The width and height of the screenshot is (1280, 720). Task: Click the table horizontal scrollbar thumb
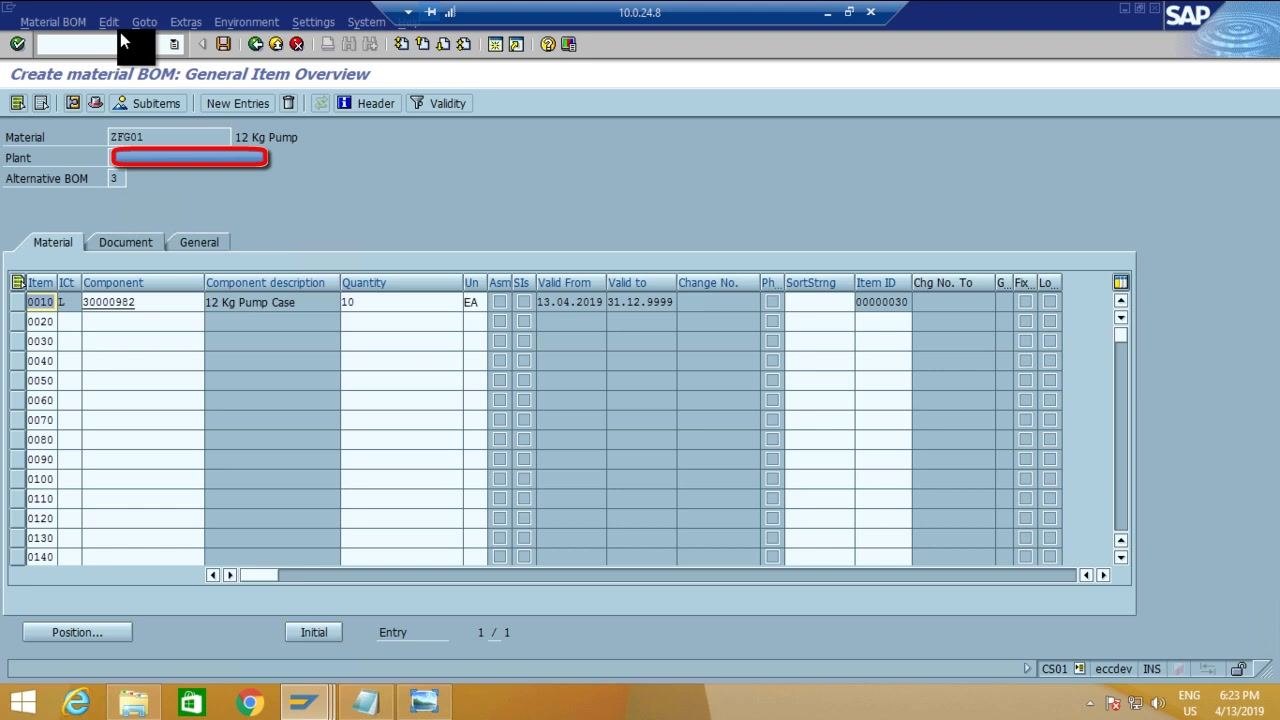point(259,575)
